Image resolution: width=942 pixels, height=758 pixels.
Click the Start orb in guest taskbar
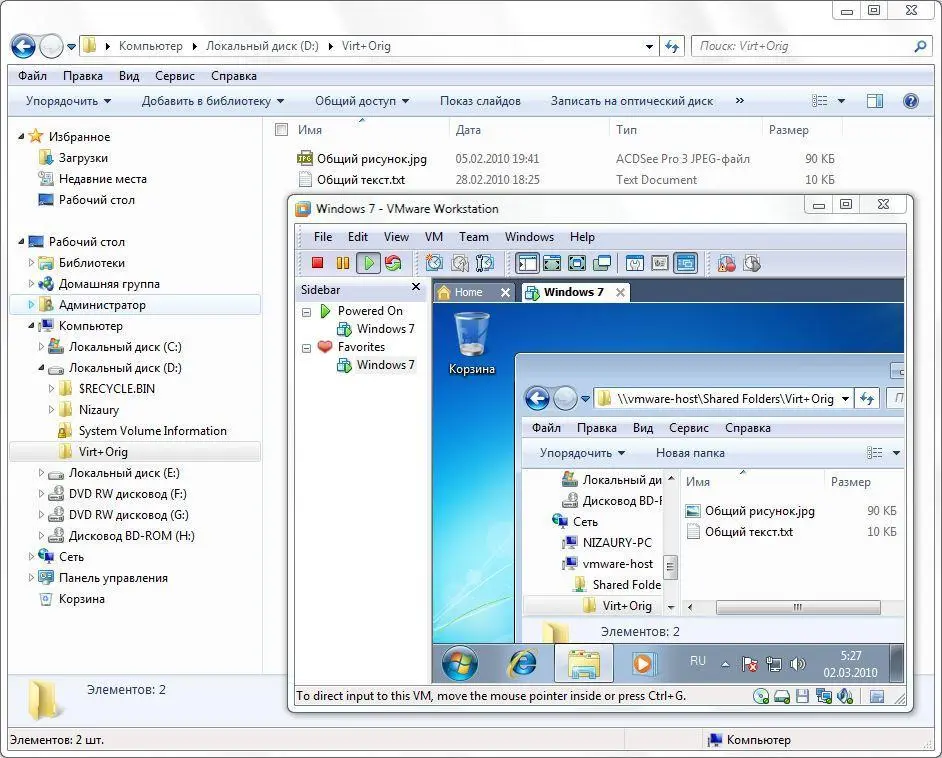(x=460, y=664)
